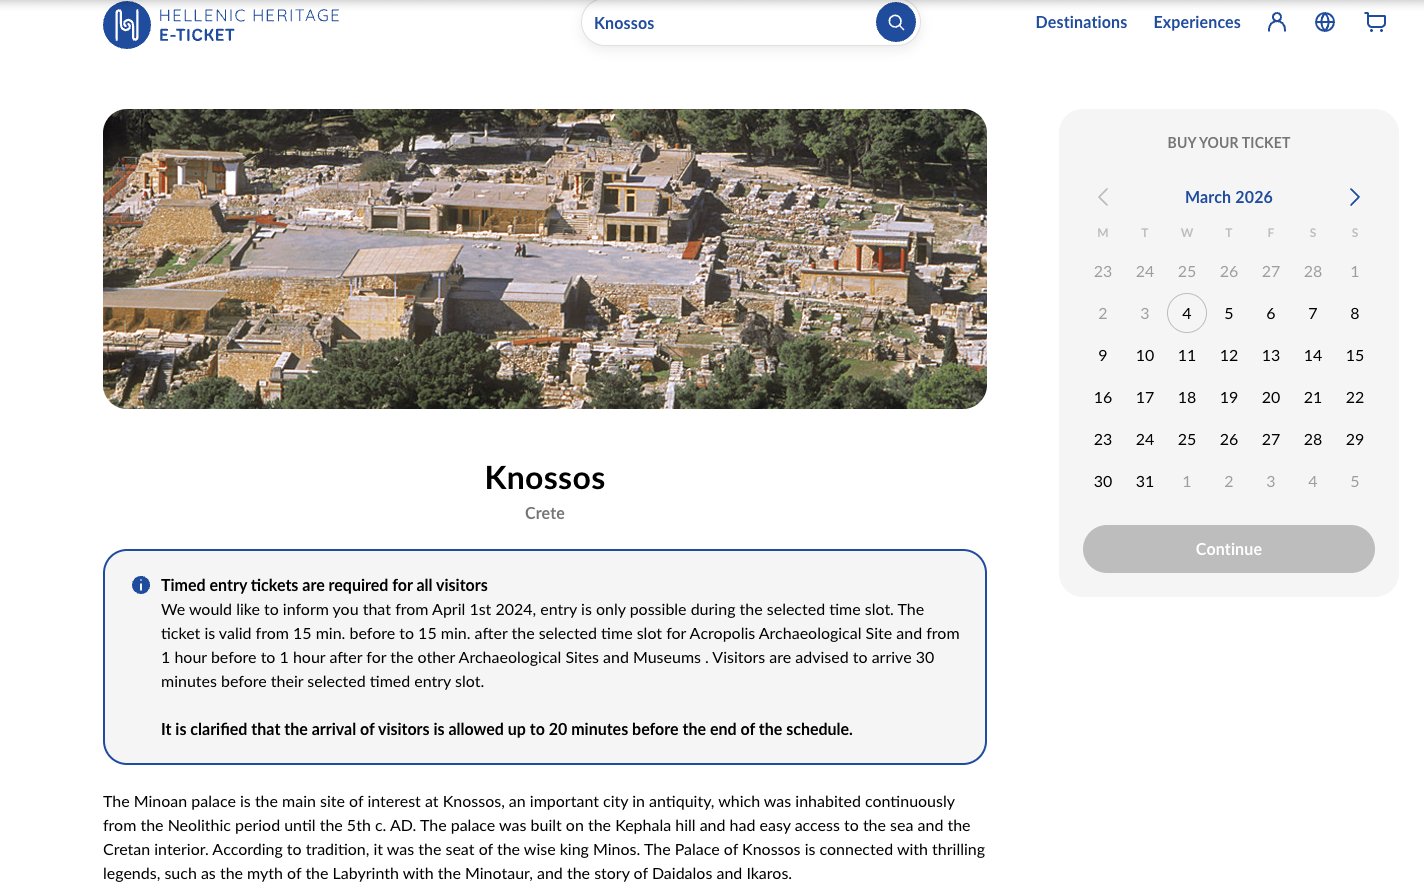Click the Hellenic Heritage logo icon
Image resolution: width=1424 pixels, height=890 pixels.
(x=127, y=25)
